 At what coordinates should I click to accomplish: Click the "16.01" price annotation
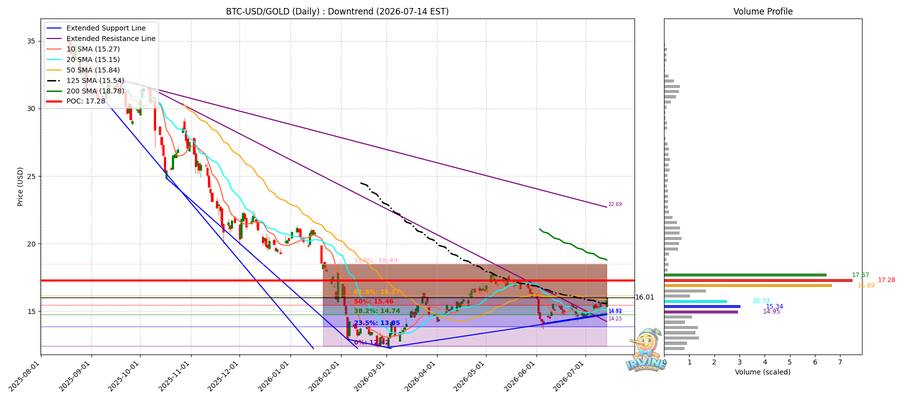pyautogui.click(x=645, y=297)
